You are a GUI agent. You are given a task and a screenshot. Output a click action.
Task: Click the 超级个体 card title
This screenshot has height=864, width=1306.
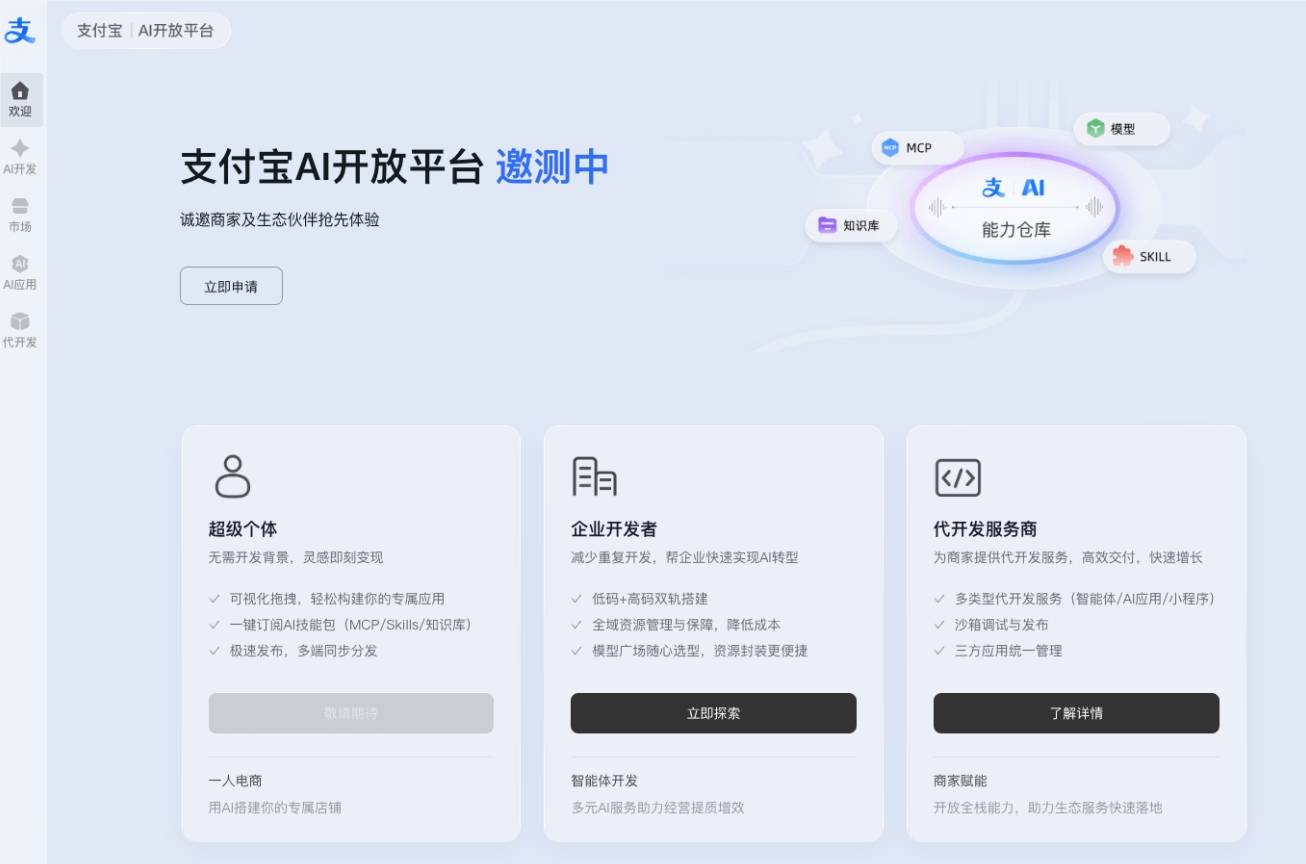[x=243, y=529]
